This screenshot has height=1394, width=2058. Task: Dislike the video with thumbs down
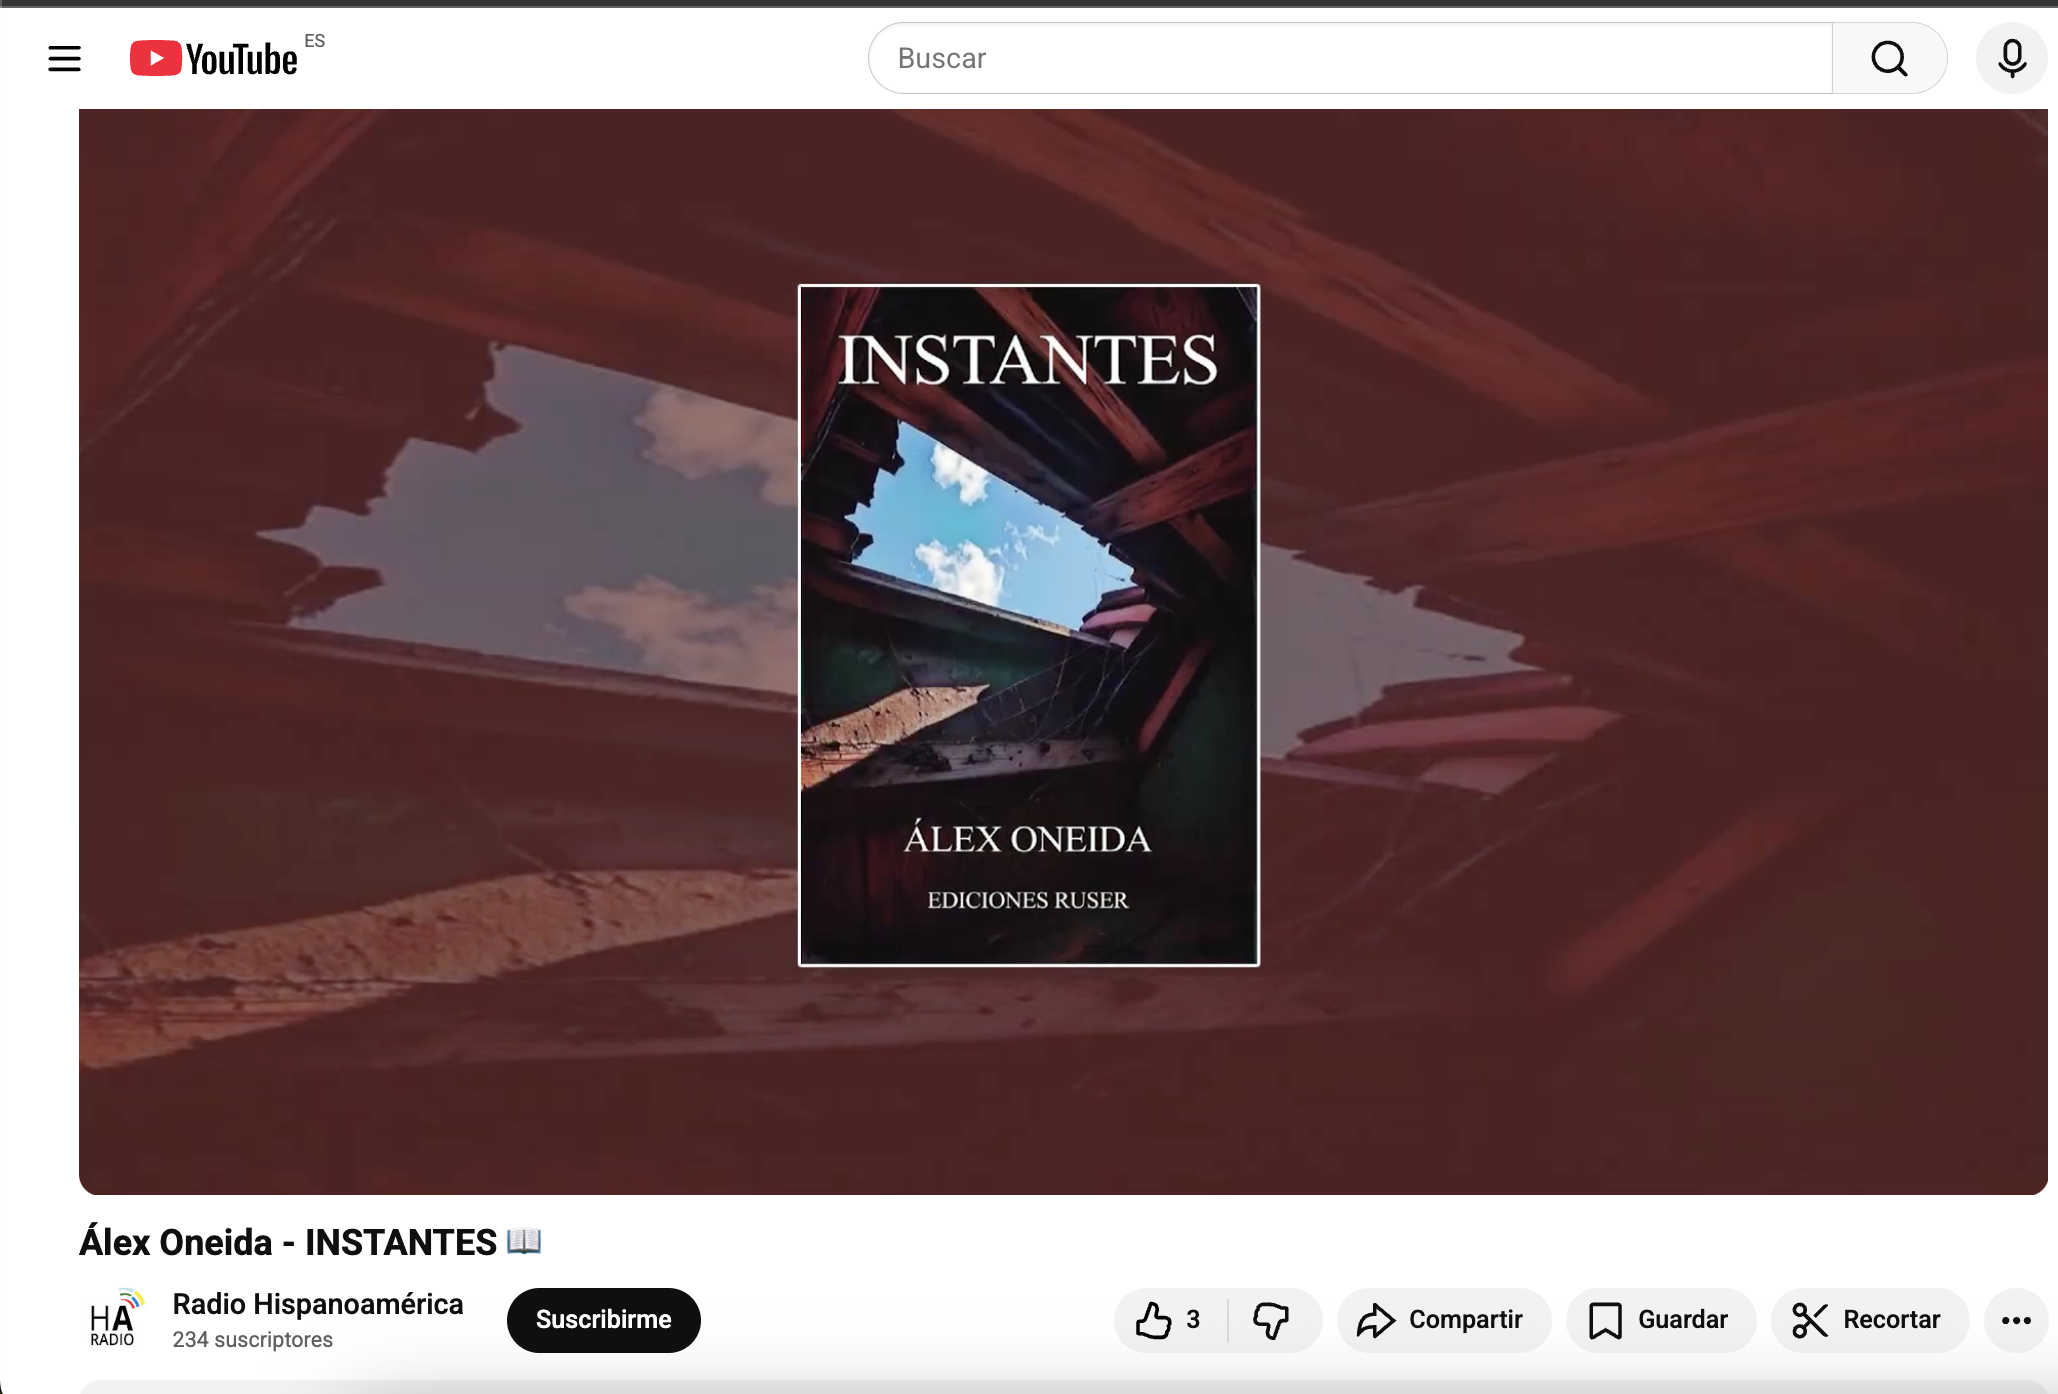(1272, 1320)
